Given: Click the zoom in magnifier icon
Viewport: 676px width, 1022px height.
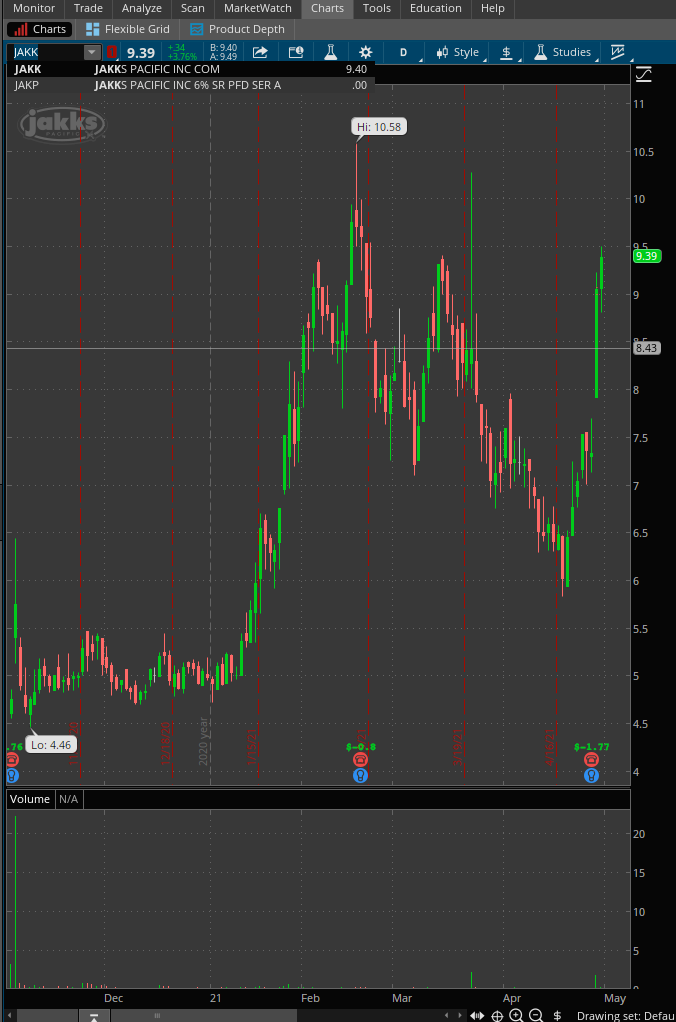Looking at the screenshot, I should (516, 1015).
